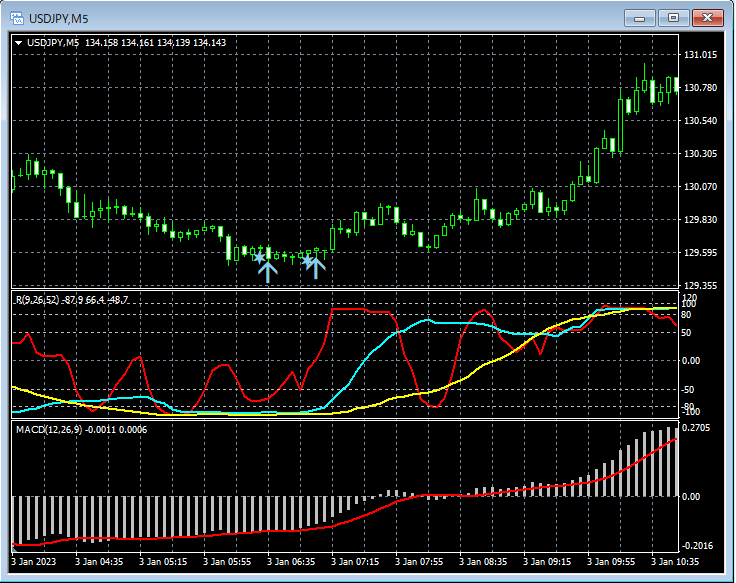This screenshot has height=583, width=736.
Task: Click the USDJPY,M5 window title text
Action: pyautogui.click(x=59, y=19)
